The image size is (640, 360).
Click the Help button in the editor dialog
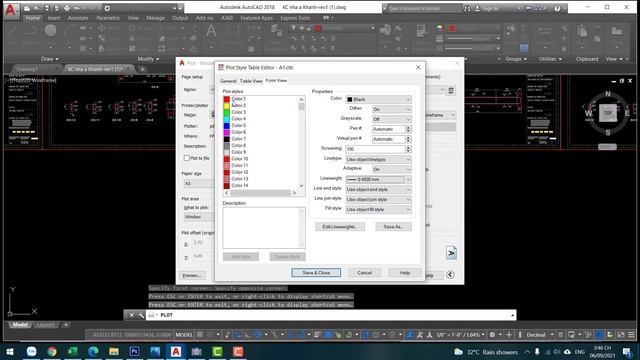405,273
